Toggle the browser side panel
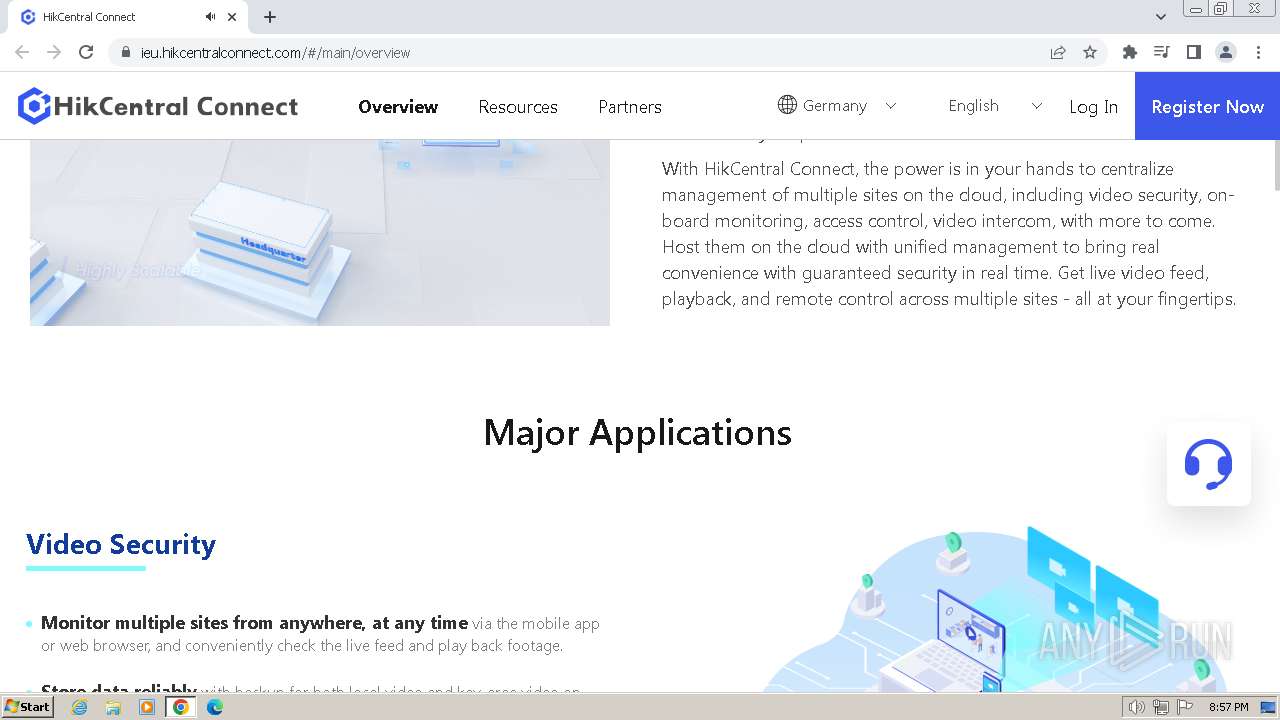Image resolution: width=1280 pixels, height=720 pixels. point(1194,52)
